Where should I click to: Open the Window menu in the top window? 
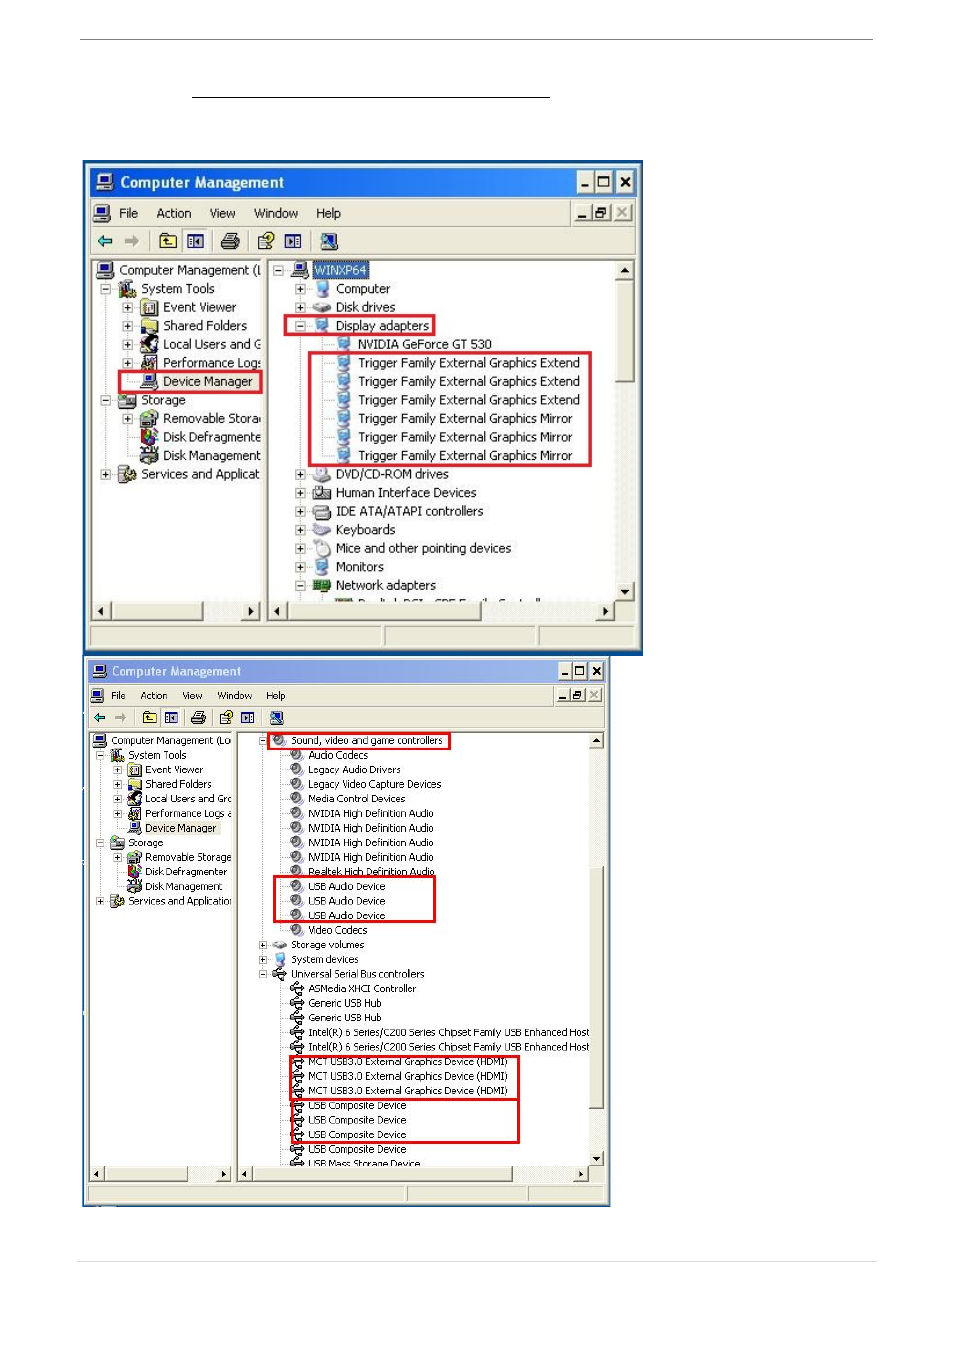(x=276, y=213)
